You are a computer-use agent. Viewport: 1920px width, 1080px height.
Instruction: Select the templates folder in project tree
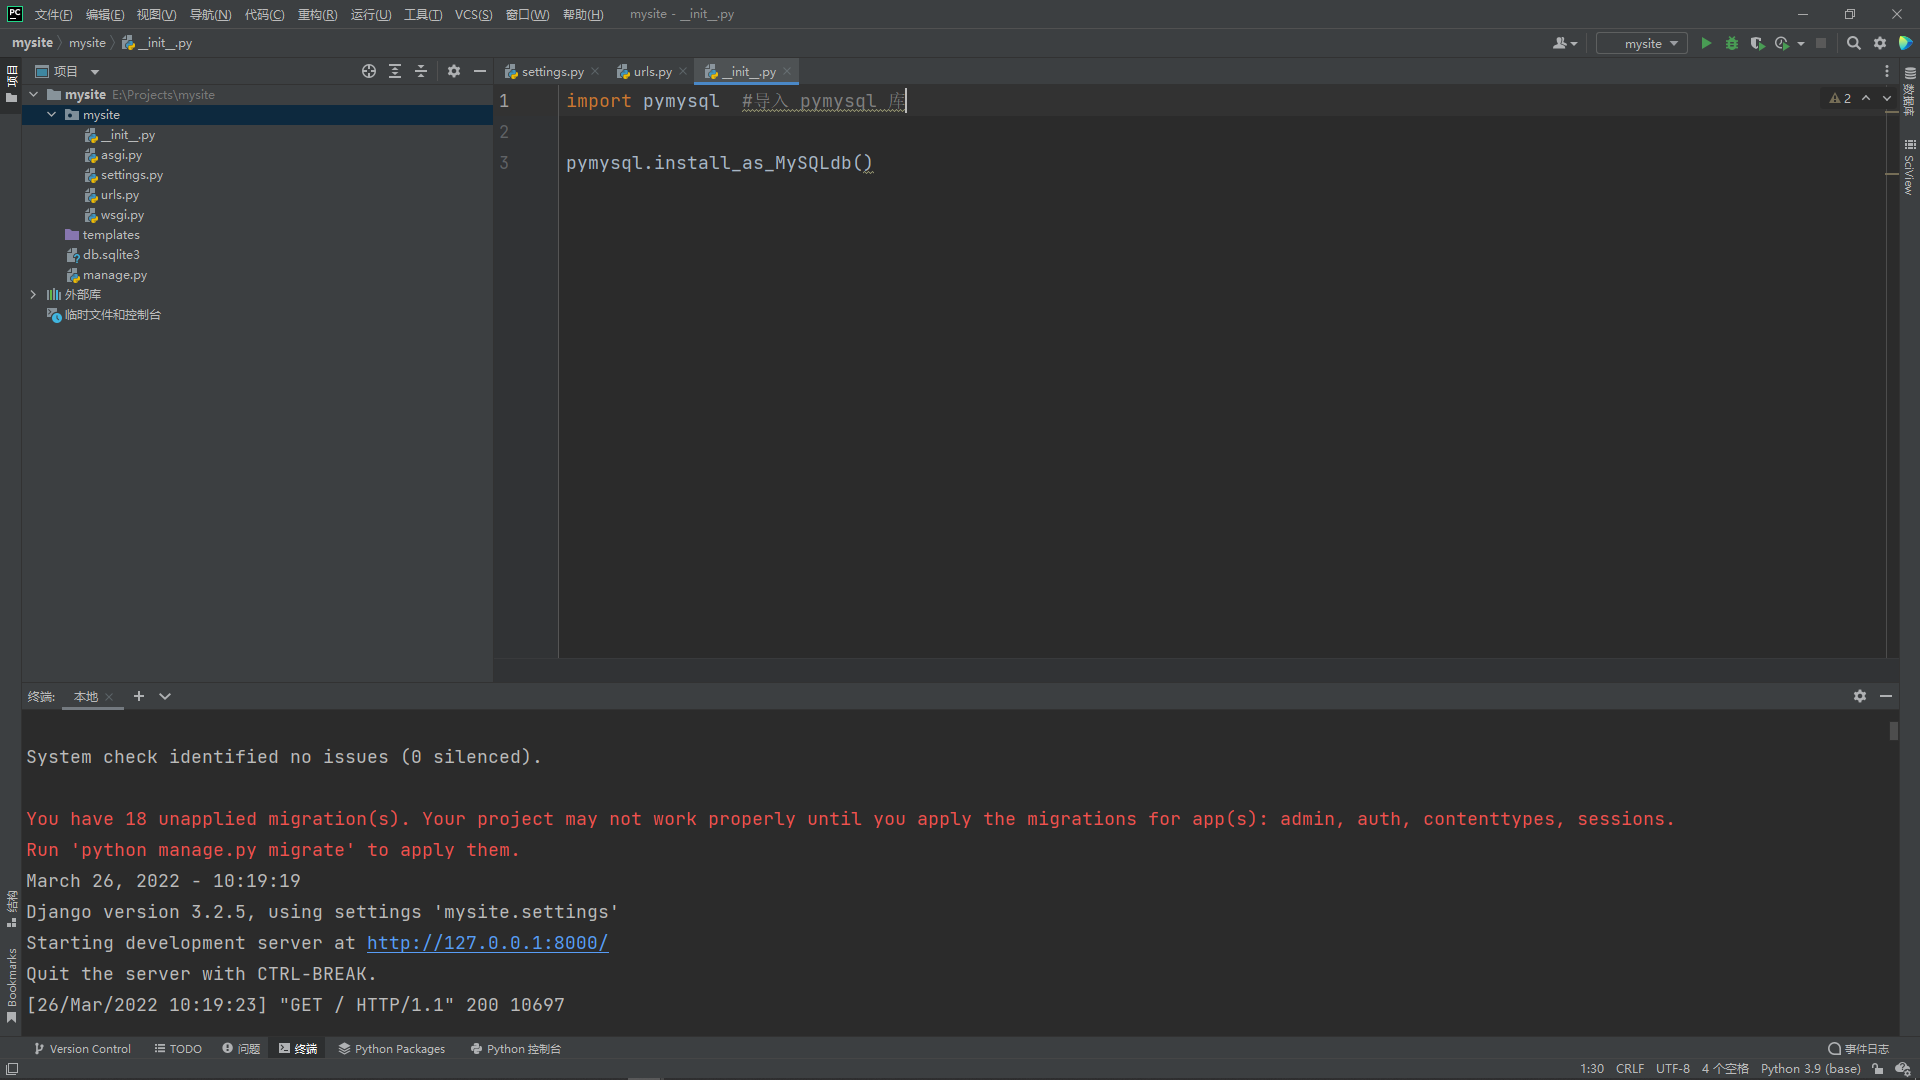click(110, 234)
